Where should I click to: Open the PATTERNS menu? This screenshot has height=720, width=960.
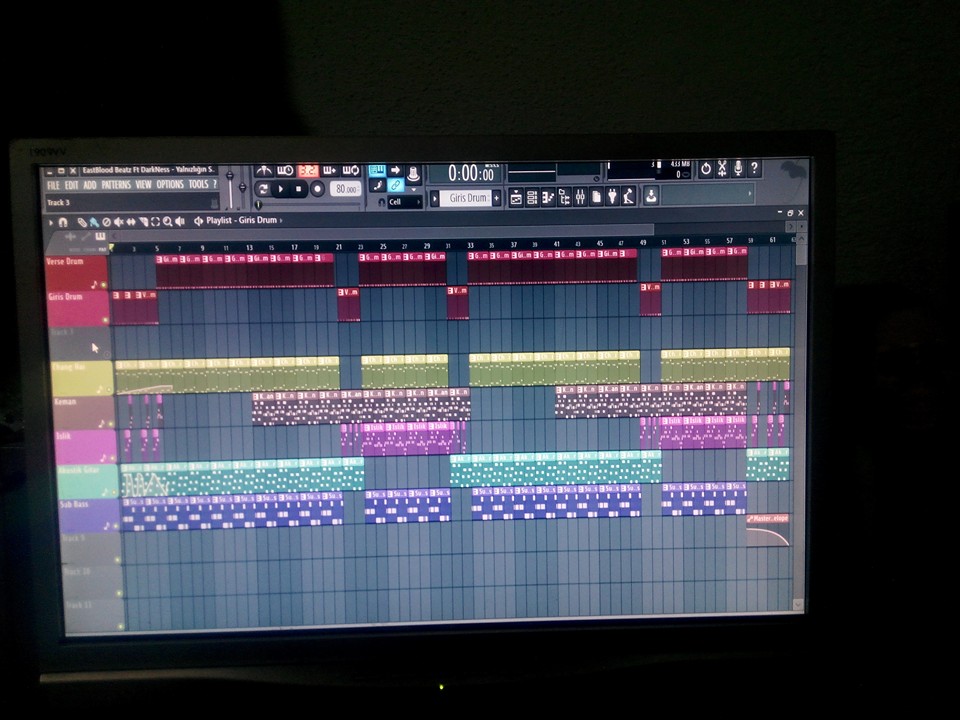click(116, 184)
